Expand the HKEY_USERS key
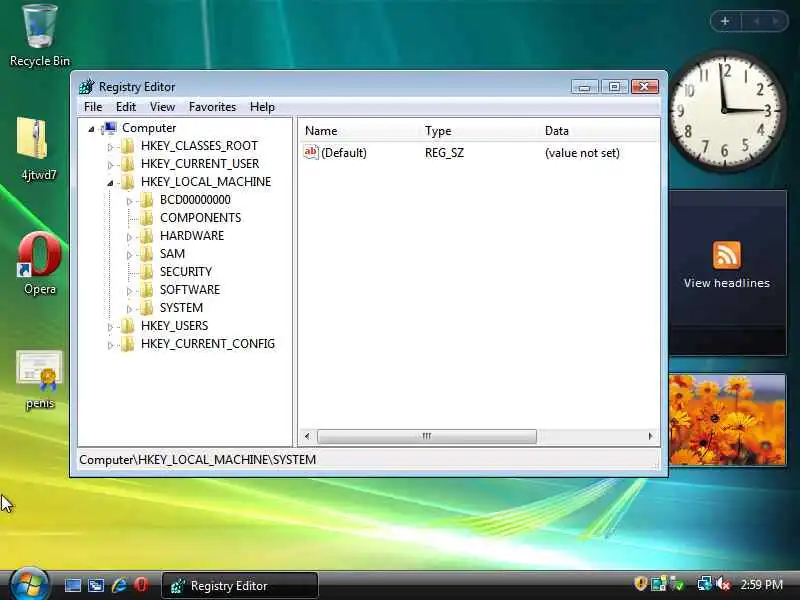800x600 pixels. 110,327
